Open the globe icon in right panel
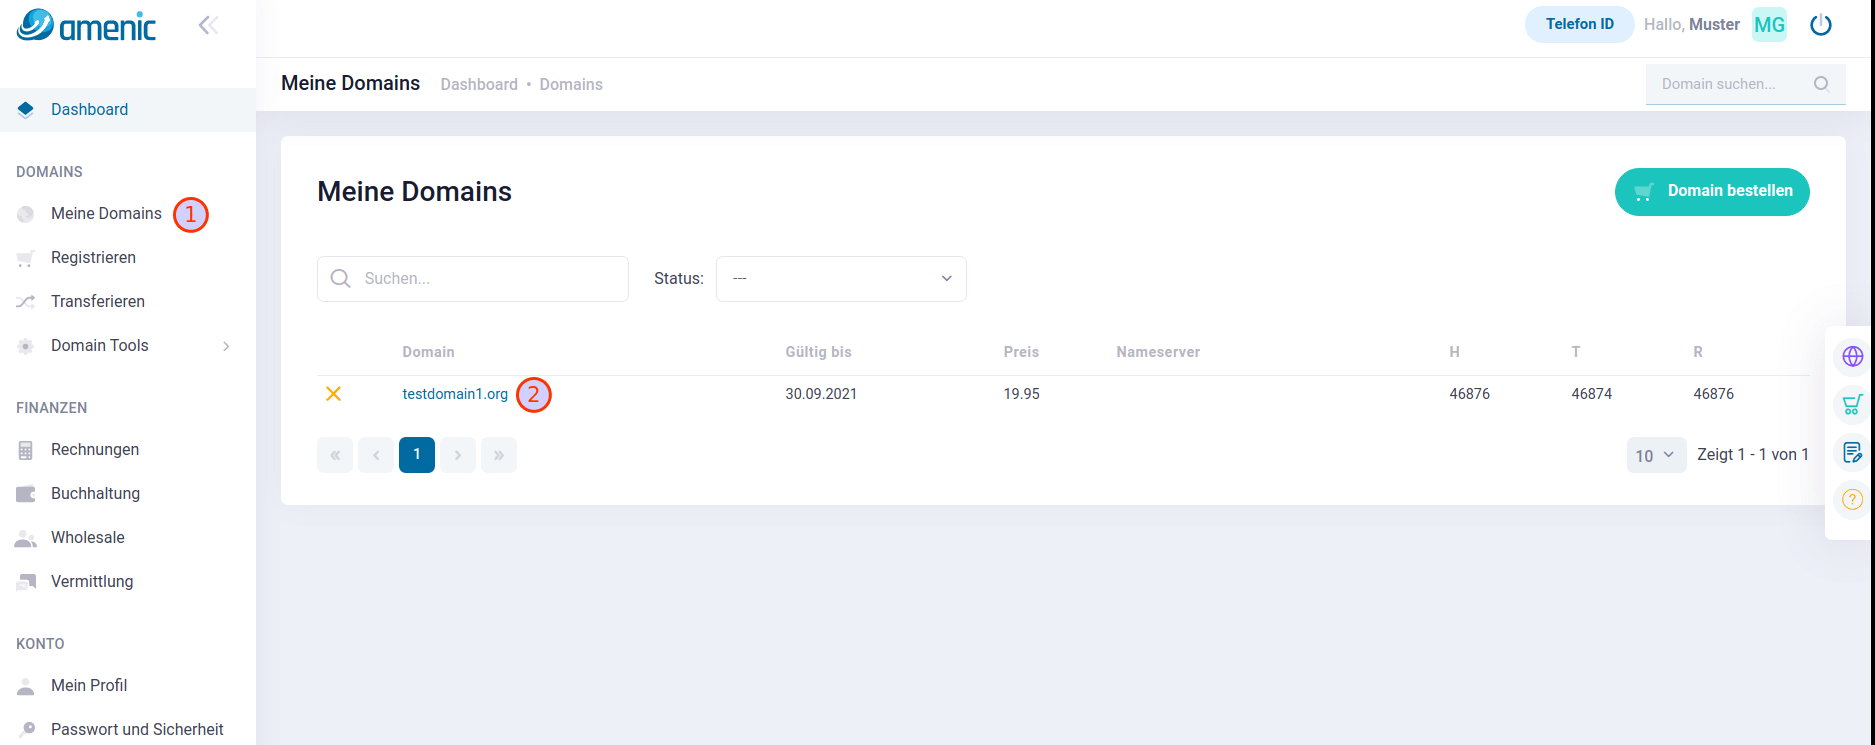1875x745 pixels. (x=1852, y=357)
